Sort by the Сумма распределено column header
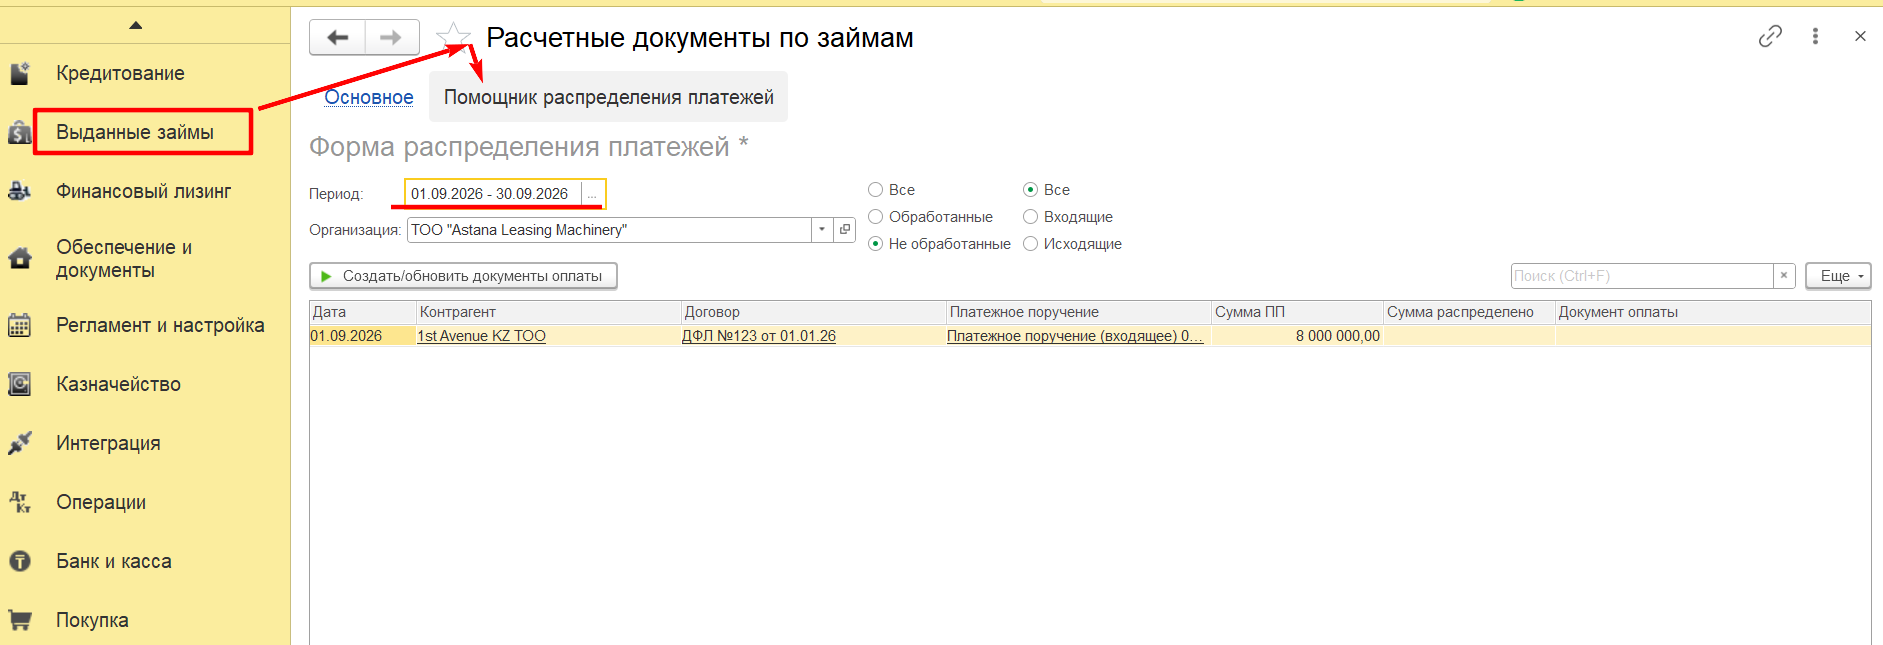Screen dimensions: 1883x645 [x=1469, y=312]
